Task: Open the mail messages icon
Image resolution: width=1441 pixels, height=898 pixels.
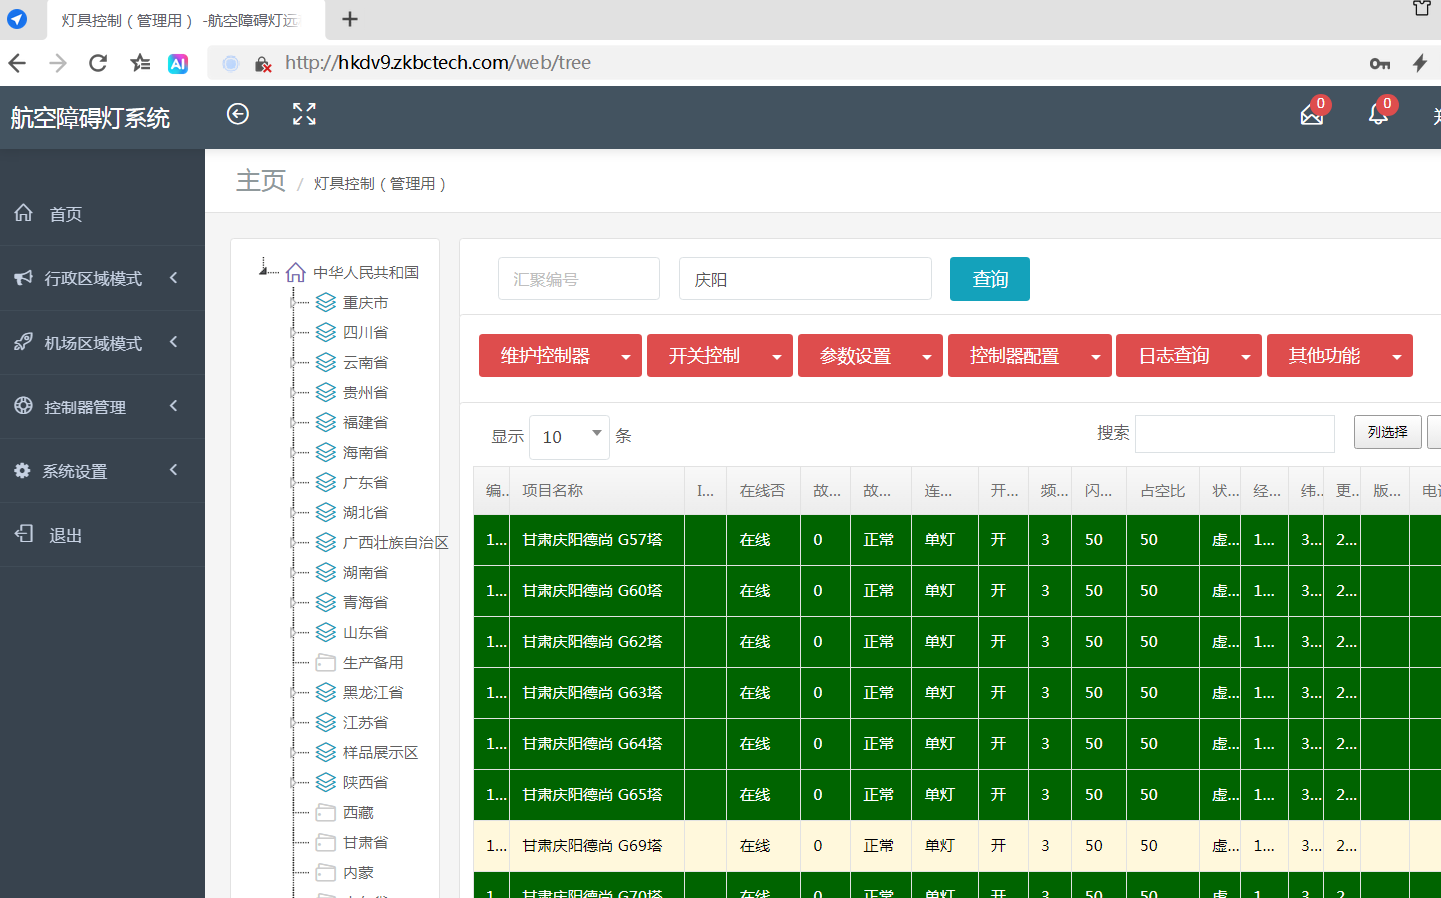Action: click(x=1312, y=115)
